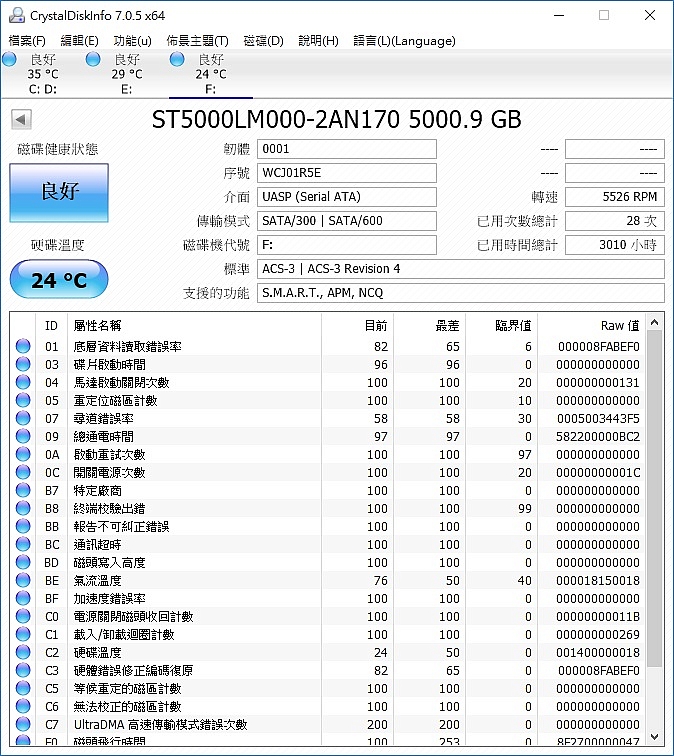Click the status circle for attribute BE
Viewport: 674px width, 756px height.
[23, 580]
